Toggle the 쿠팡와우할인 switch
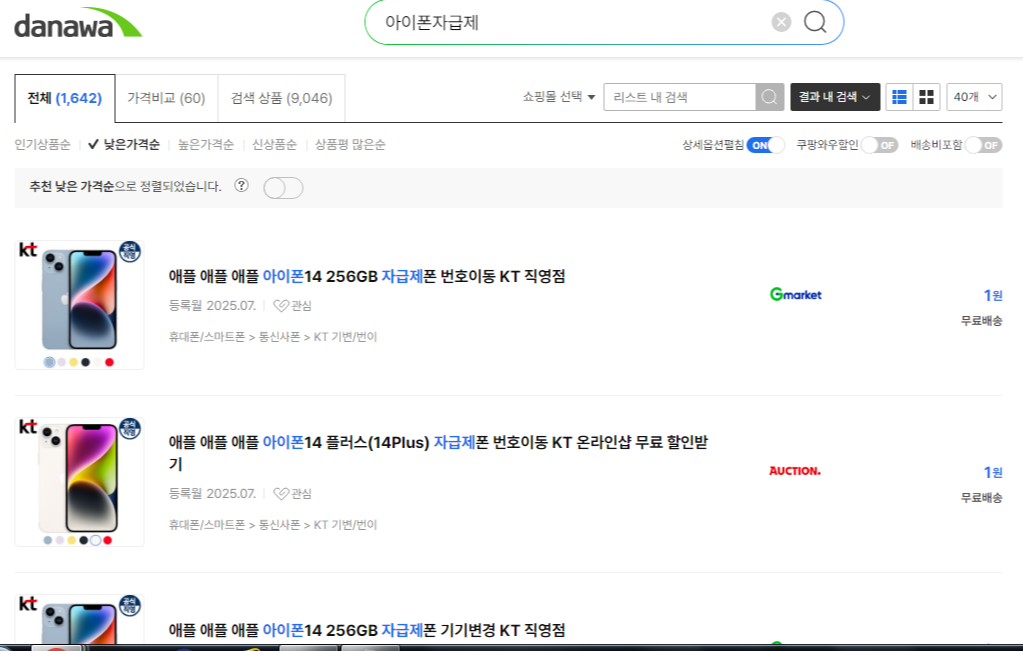This screenshot has width=1023, height=651. (x=879, y=145)
